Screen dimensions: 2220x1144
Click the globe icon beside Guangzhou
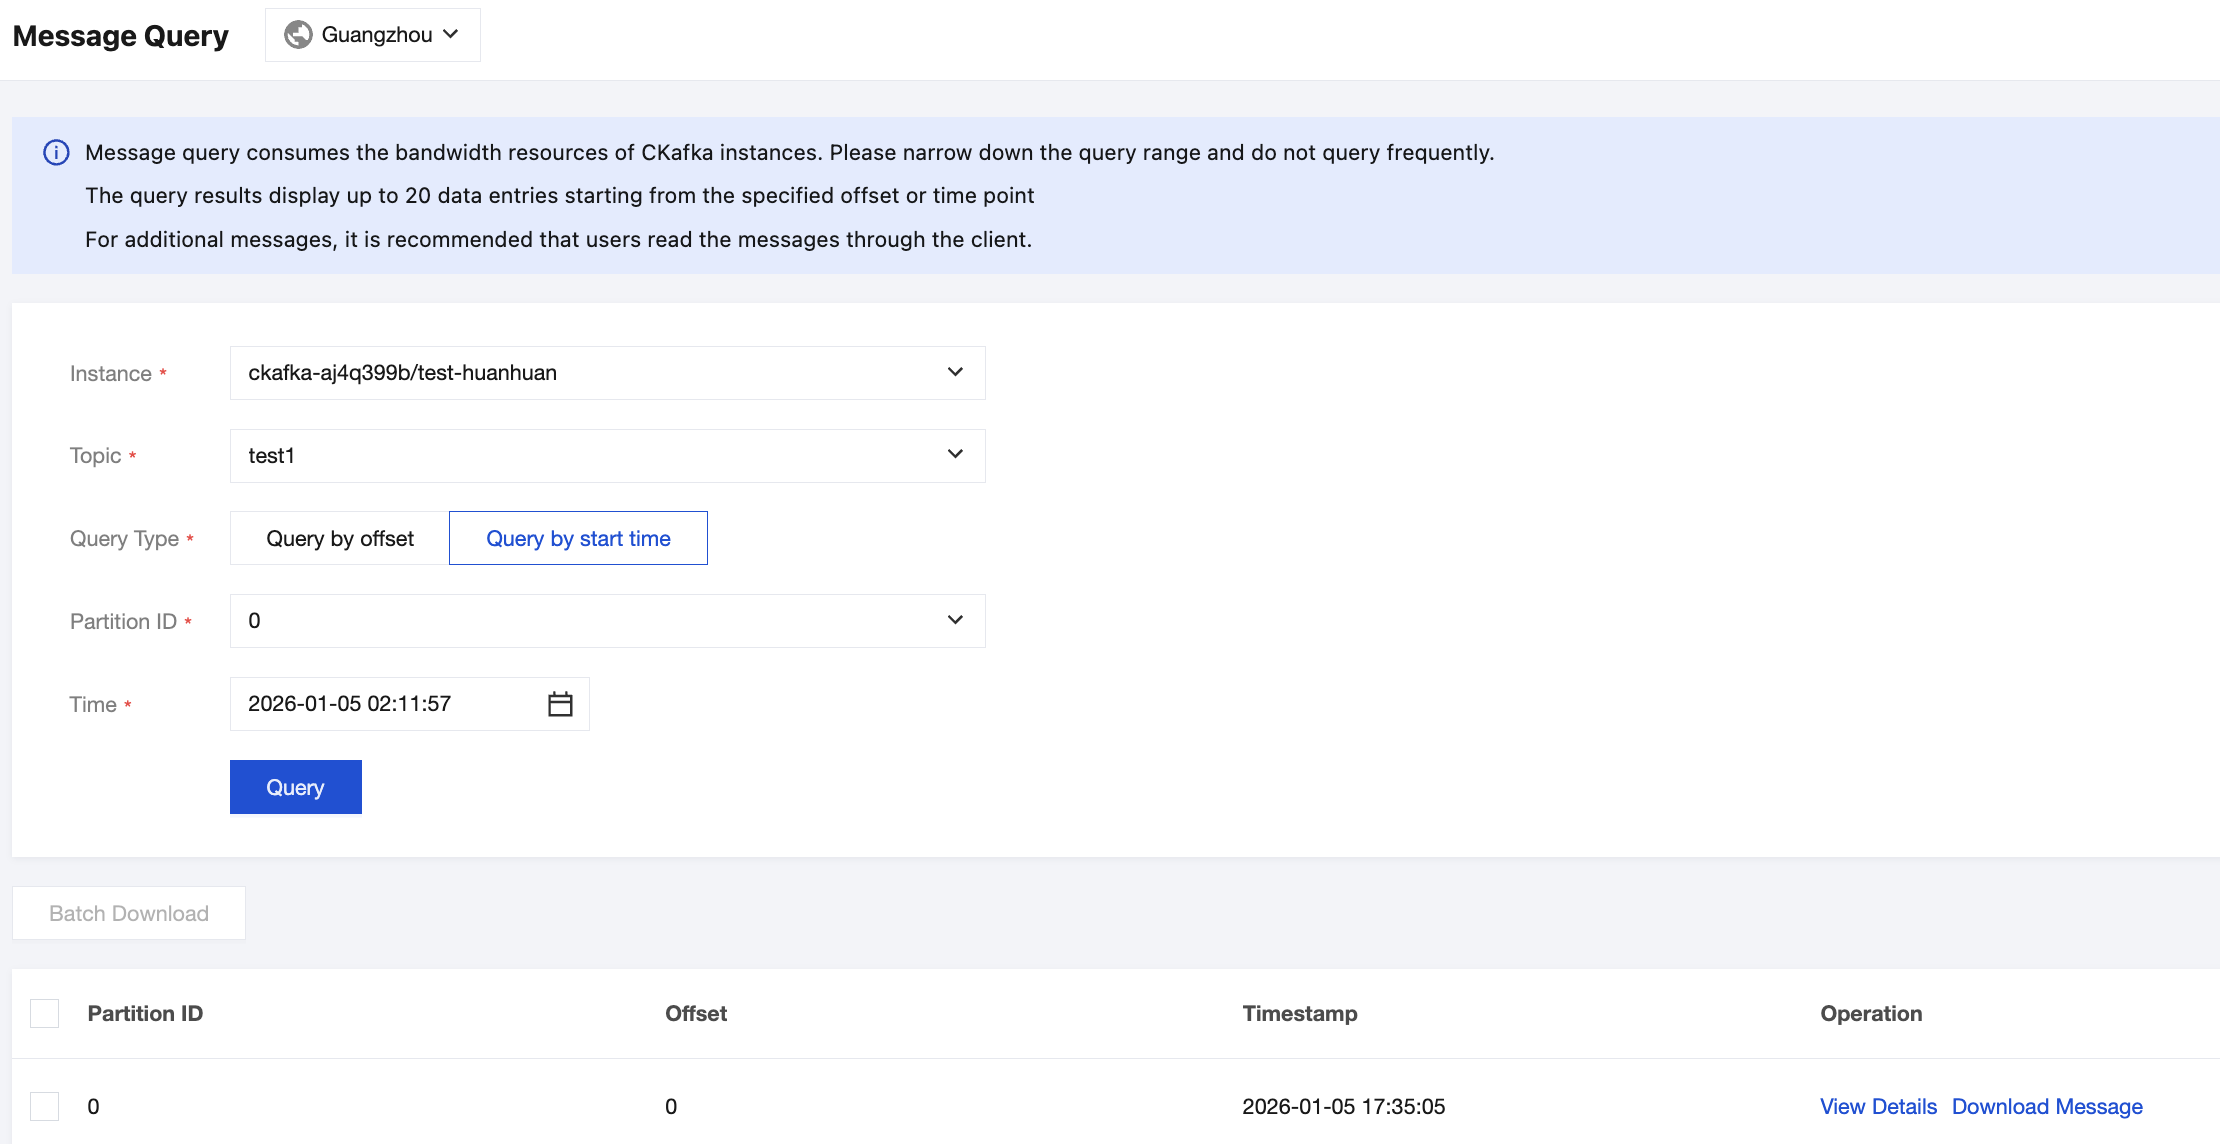point(298,35)
